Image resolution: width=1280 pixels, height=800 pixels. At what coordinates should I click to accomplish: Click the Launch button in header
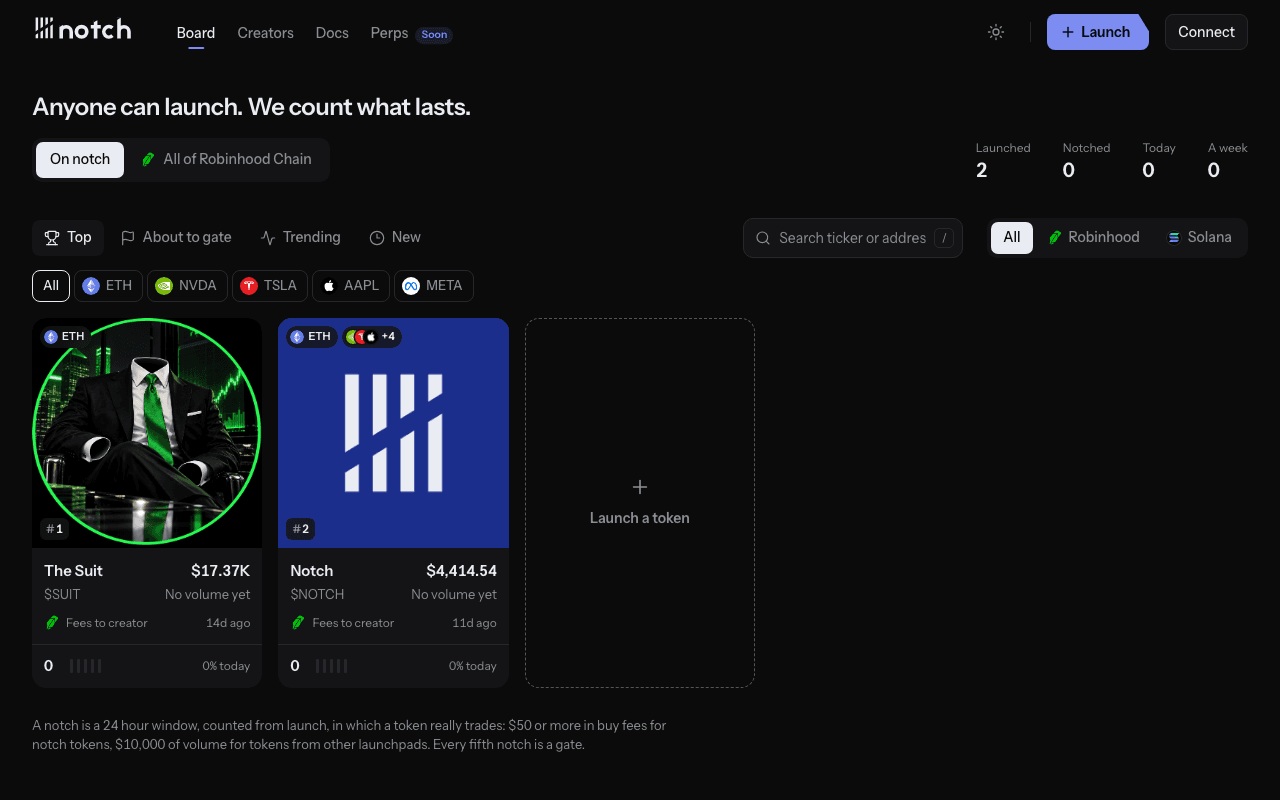[1097, 32]
